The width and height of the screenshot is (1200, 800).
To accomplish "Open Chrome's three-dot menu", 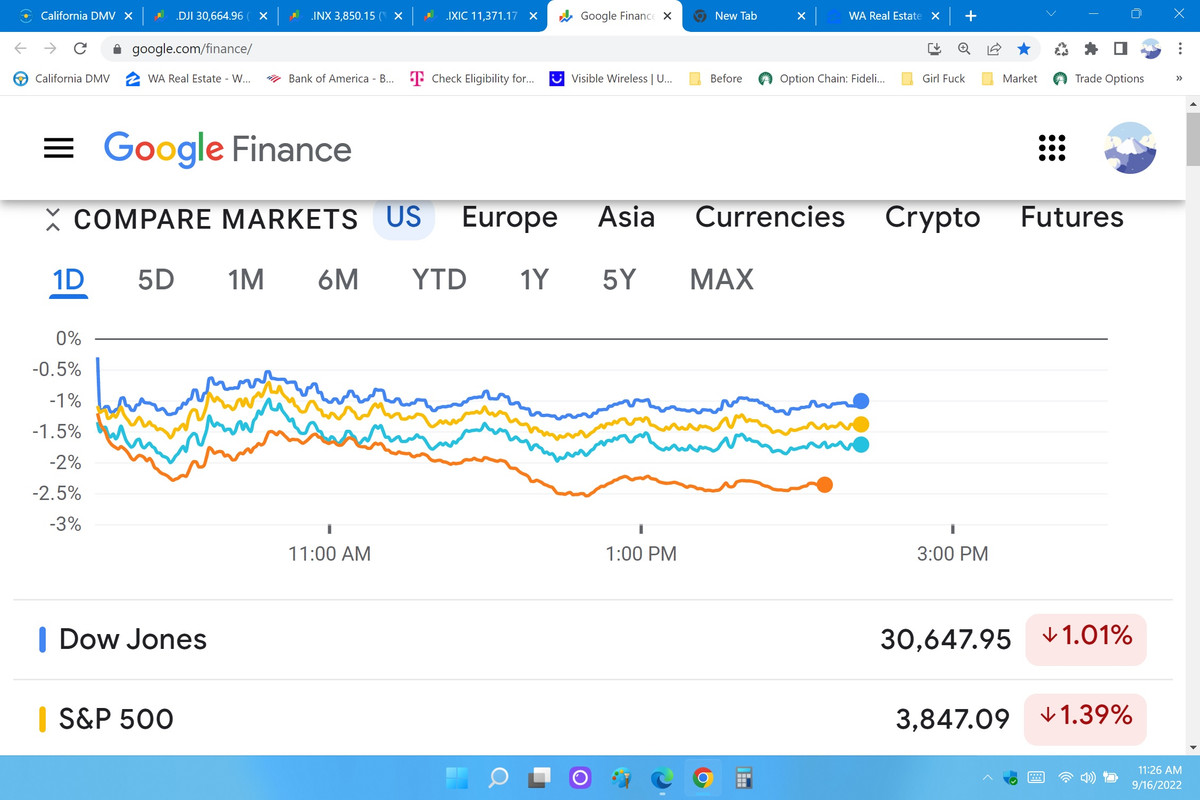I will click(x=1179, y=48).
